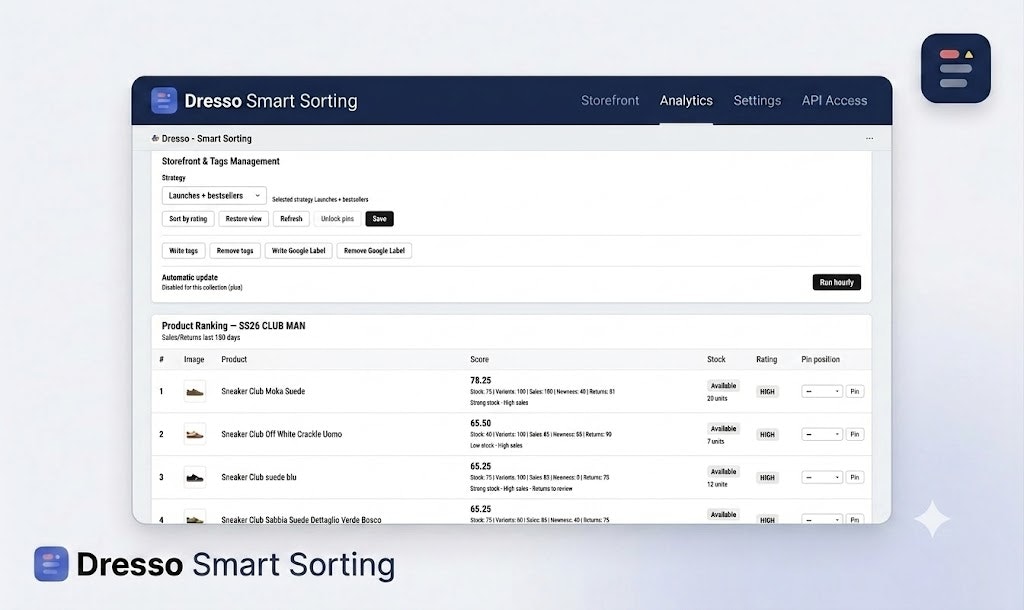Click the Write Google Label button
Image resolution: width=1024 pixels, height=610 pixels.
tap(298, 251)
